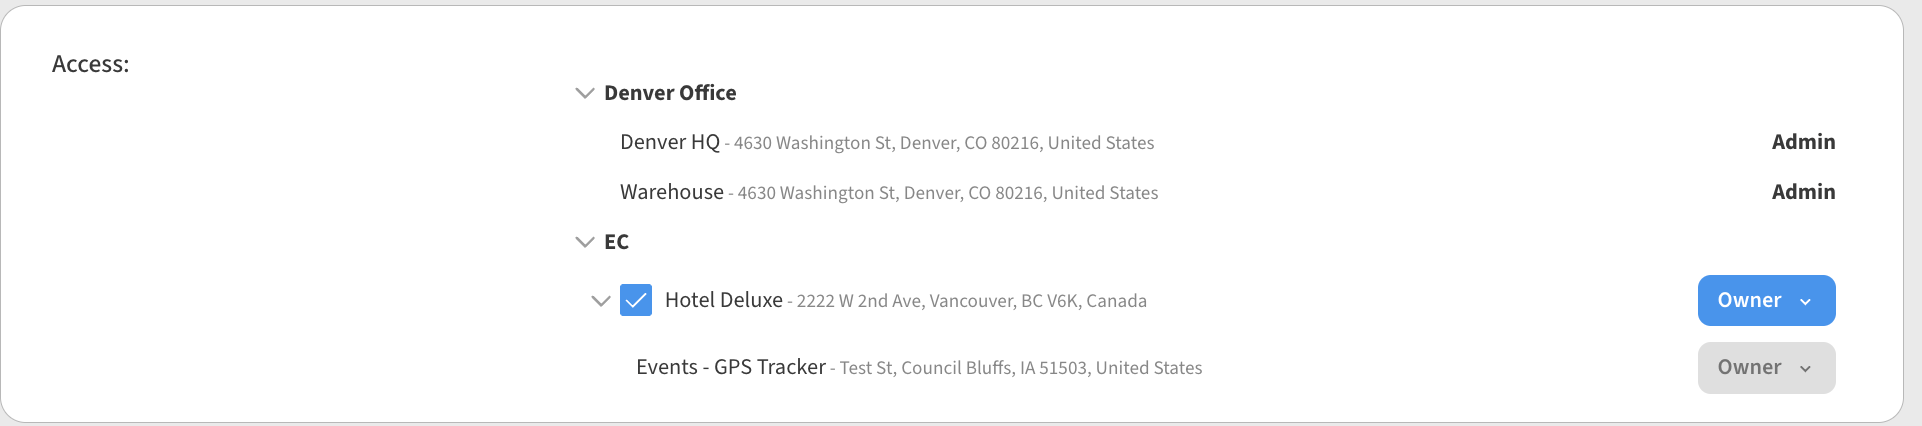This screenshot has width=1922, height=426.
Task: Collapse the Hotel Deluxe row chevron
Action: pos(601,301)
